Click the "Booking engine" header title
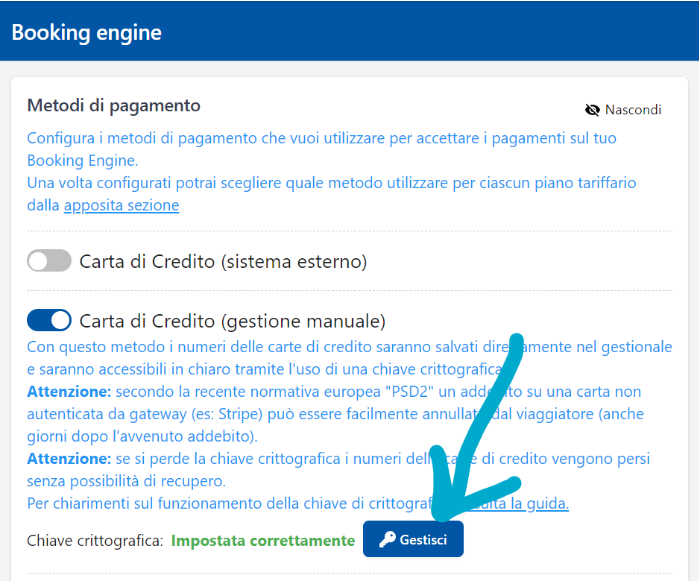This screenshot has height=583, width=699. pyautogui.click(x=86, y=32)
